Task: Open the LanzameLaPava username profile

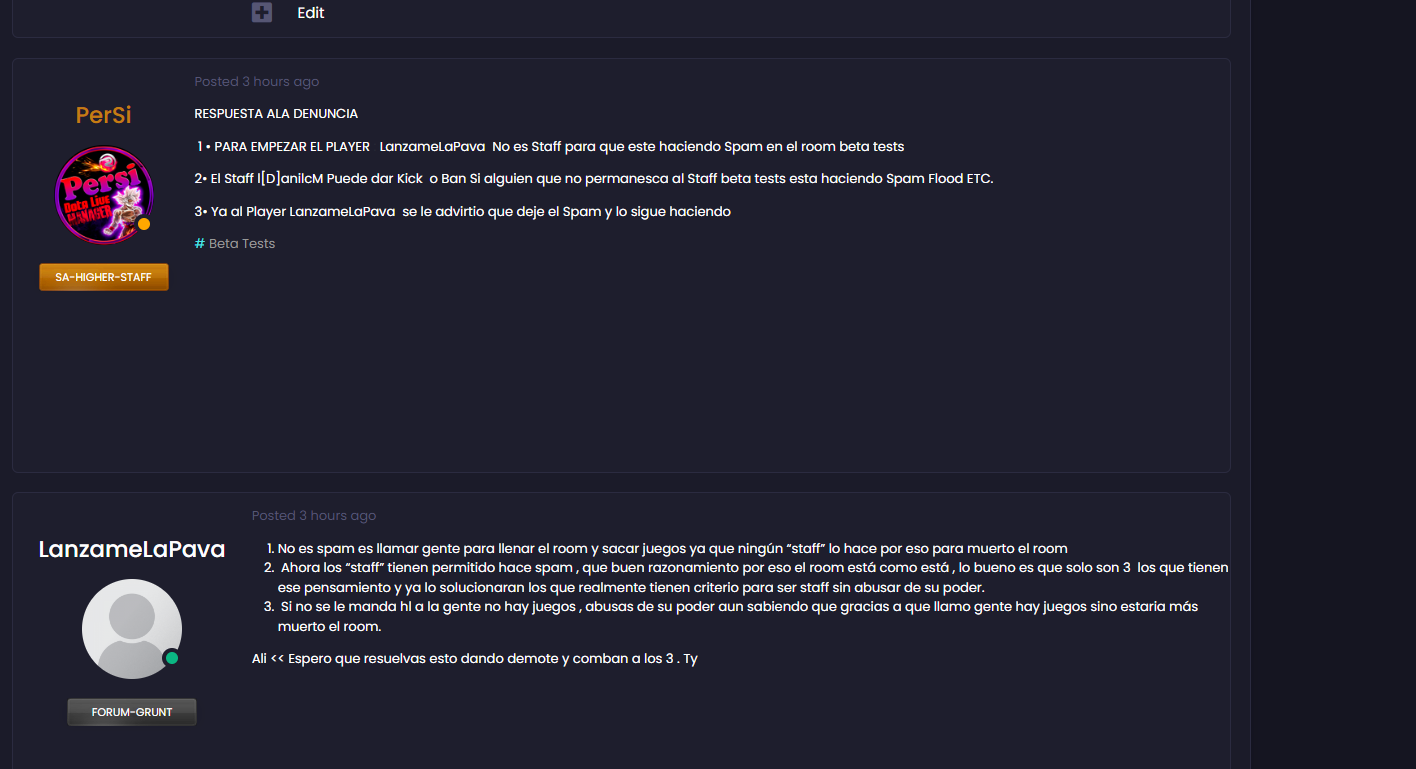Action: click(132, 549)
